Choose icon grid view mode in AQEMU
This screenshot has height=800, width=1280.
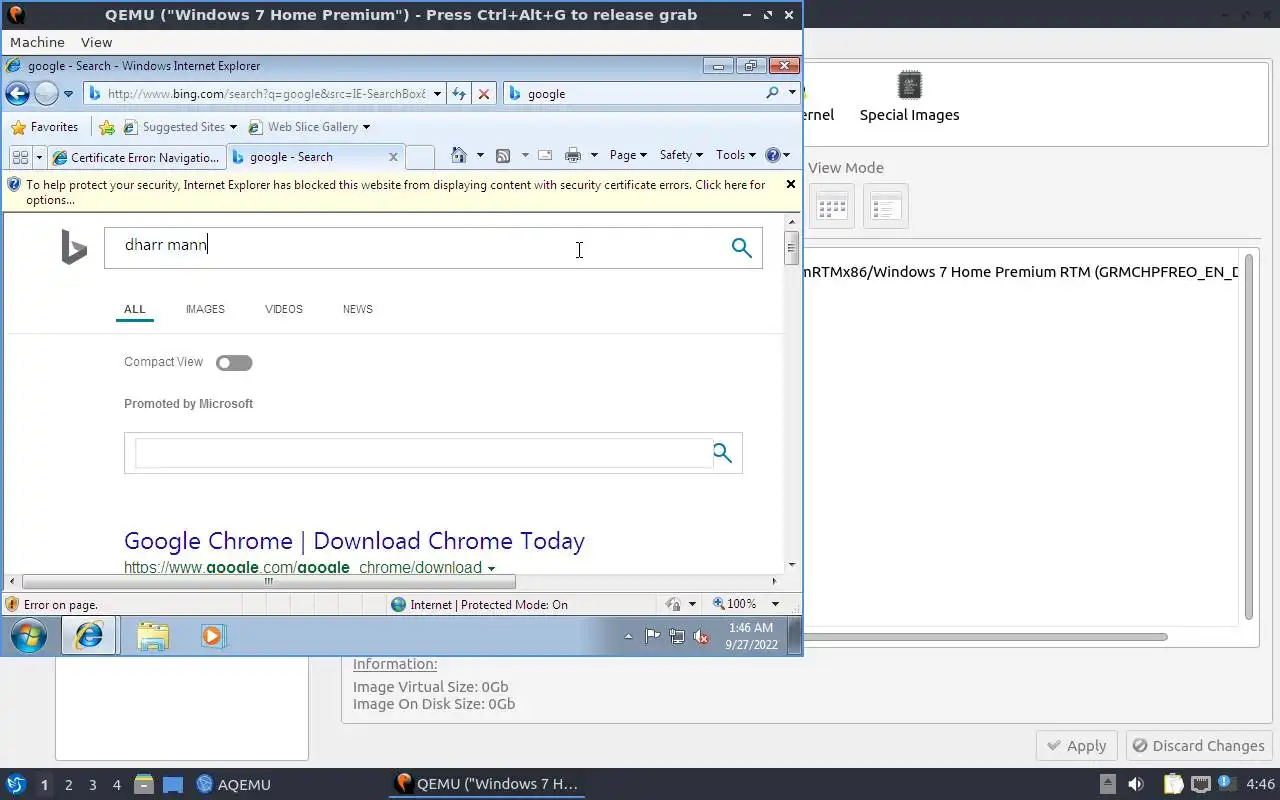(832, 206)
